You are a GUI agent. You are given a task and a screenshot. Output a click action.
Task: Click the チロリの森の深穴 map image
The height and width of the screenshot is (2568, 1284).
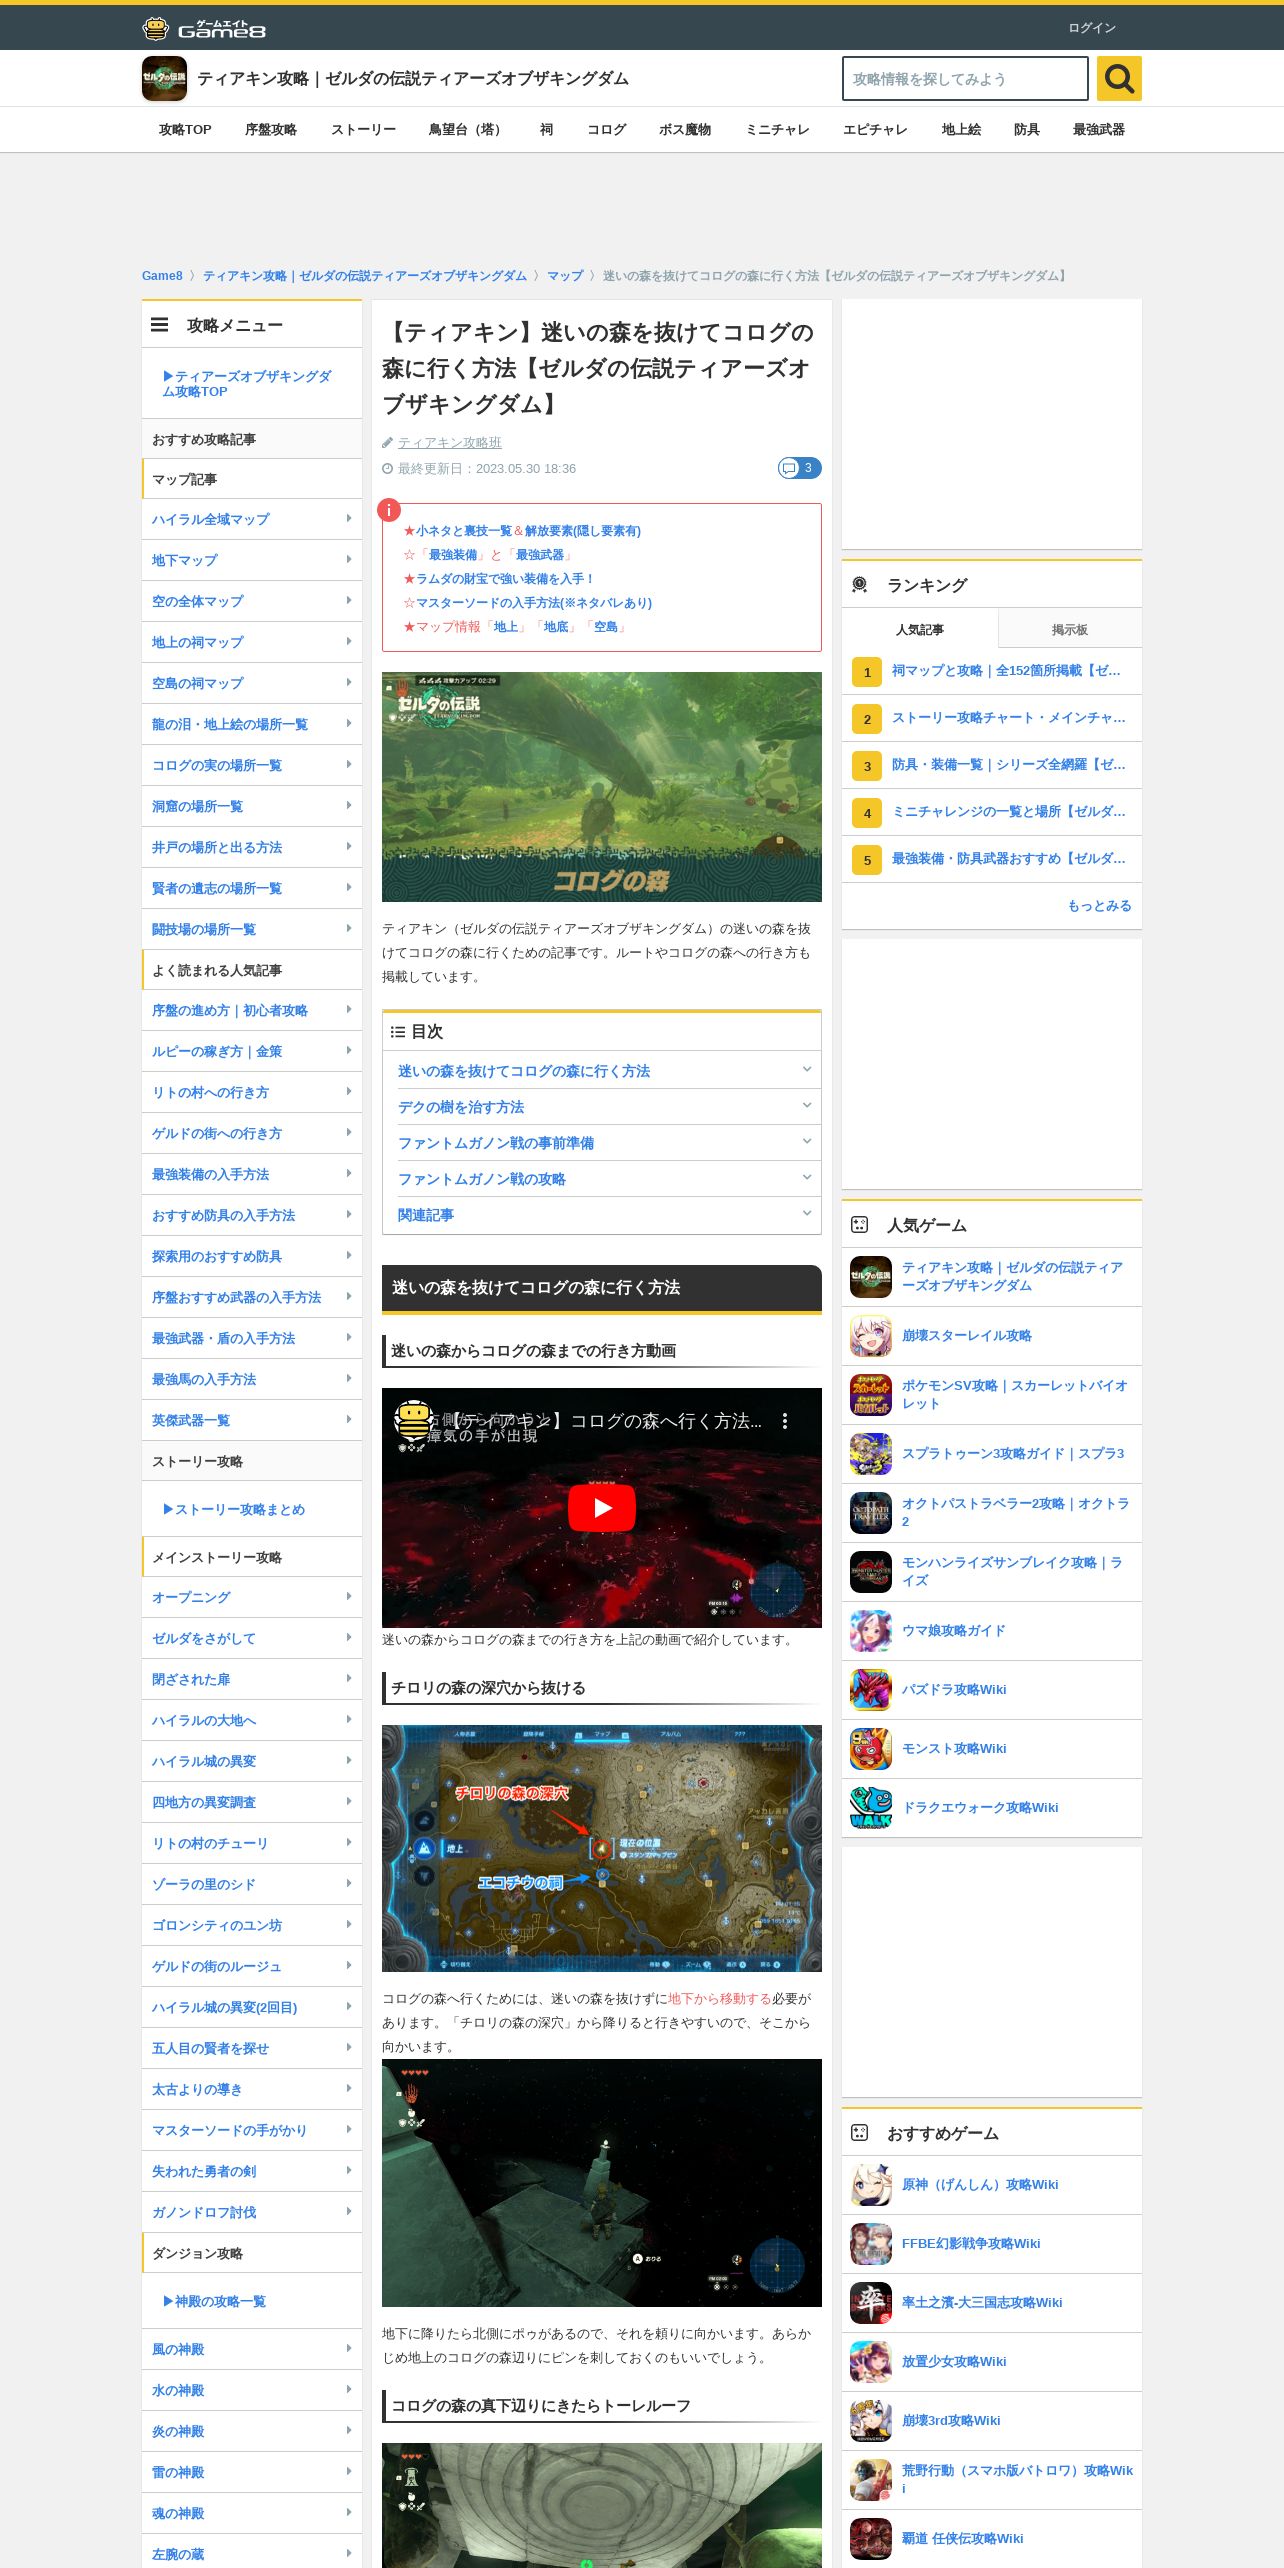pos(602,1848)
